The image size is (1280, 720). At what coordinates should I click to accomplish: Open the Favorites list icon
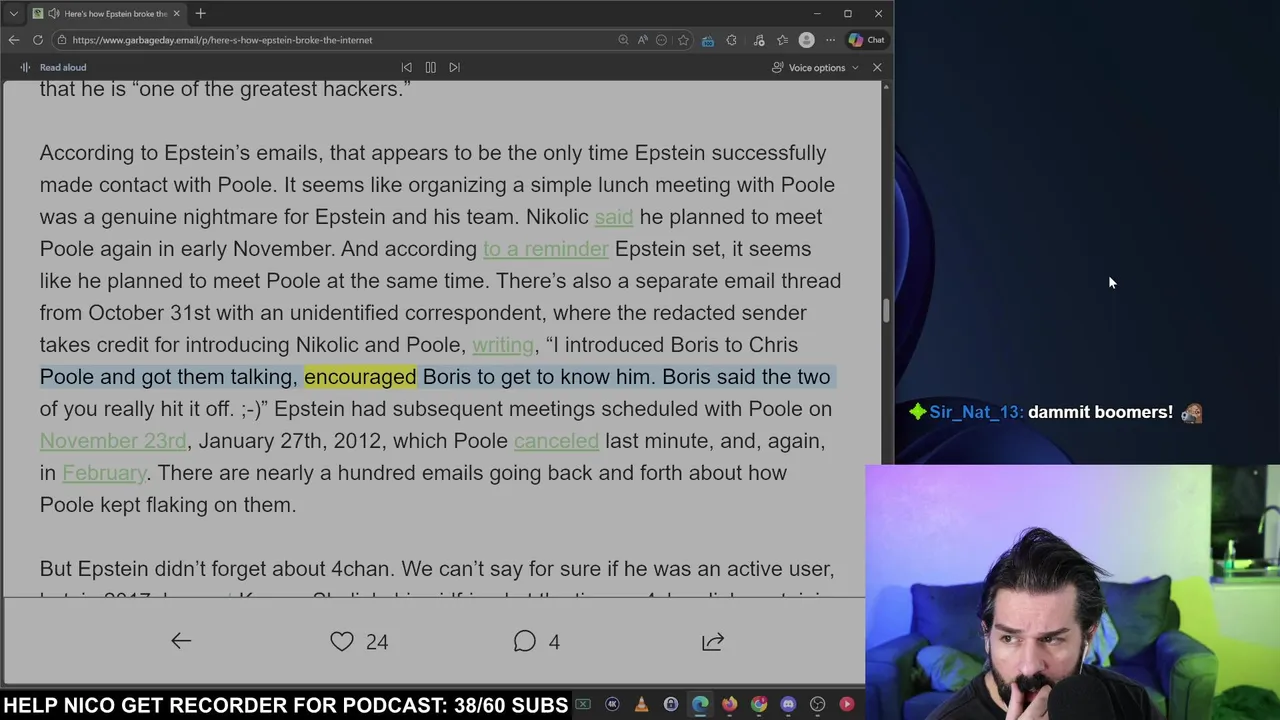pyautogui.click(x=783, y=40)
